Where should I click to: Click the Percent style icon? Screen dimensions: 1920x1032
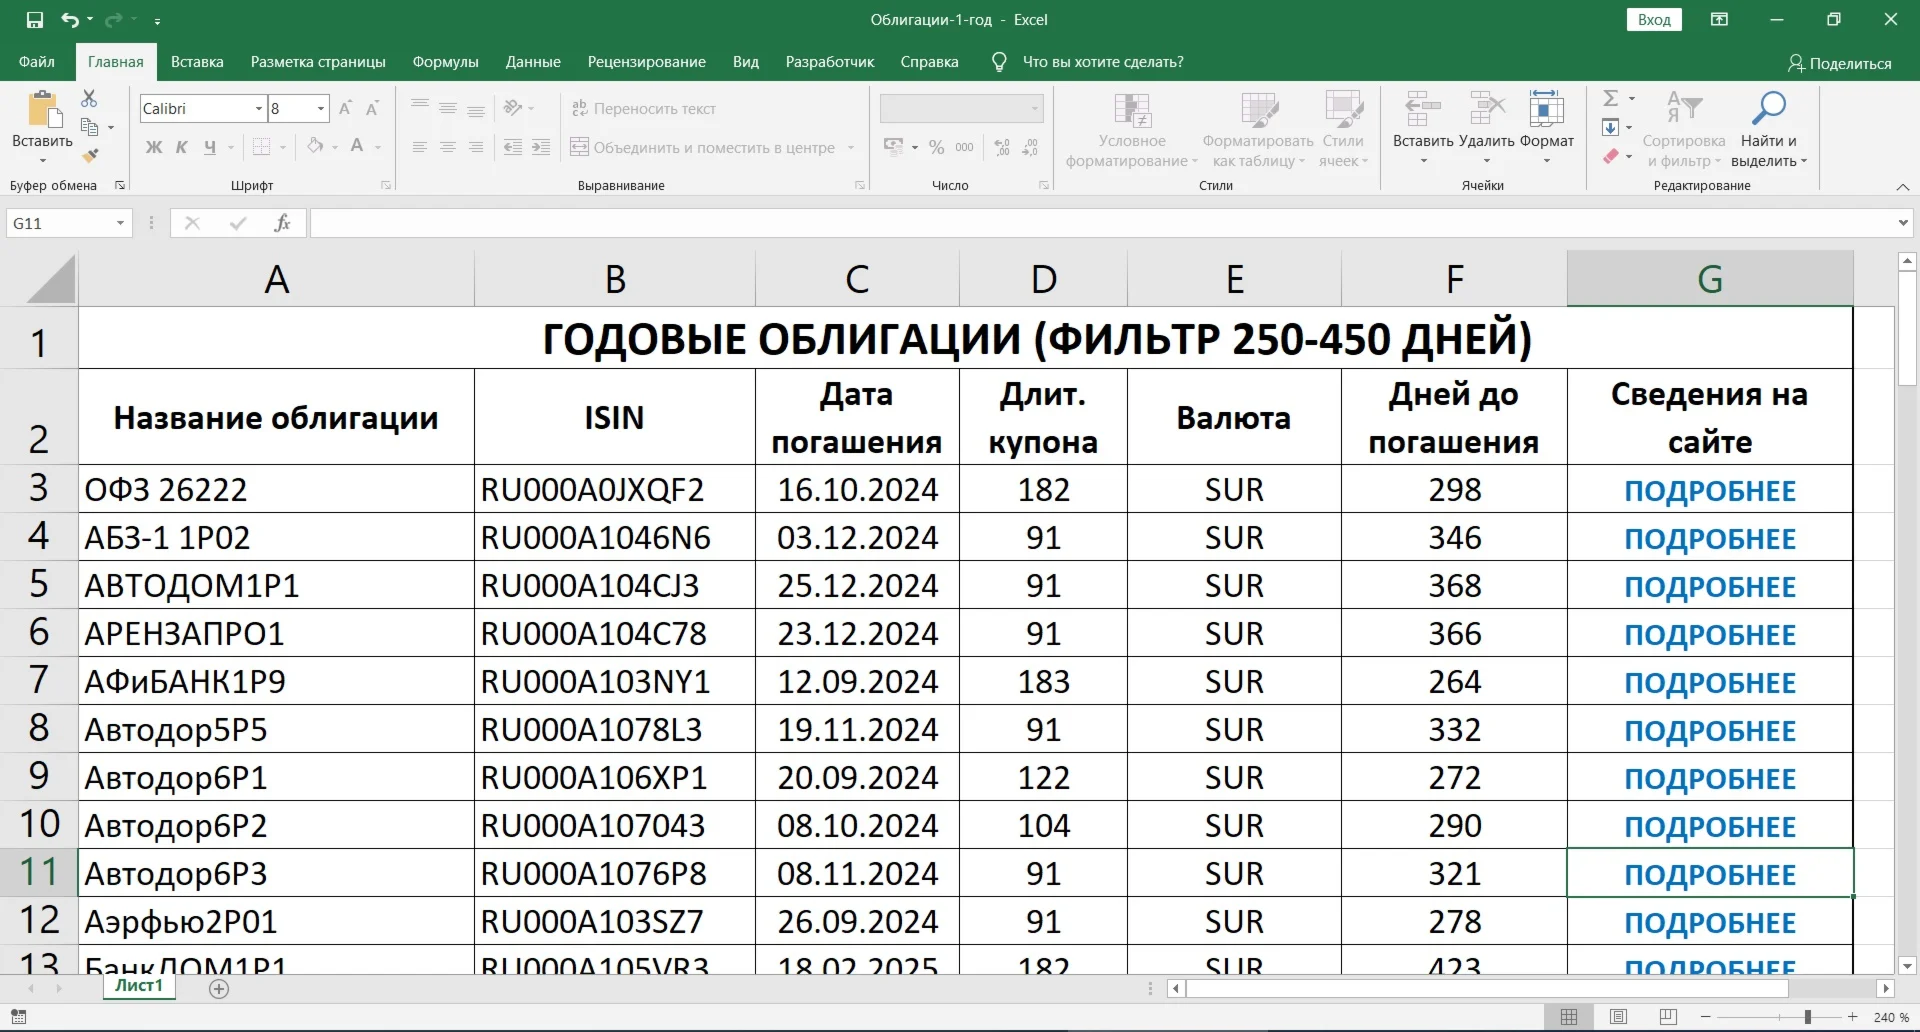(937, 147)
